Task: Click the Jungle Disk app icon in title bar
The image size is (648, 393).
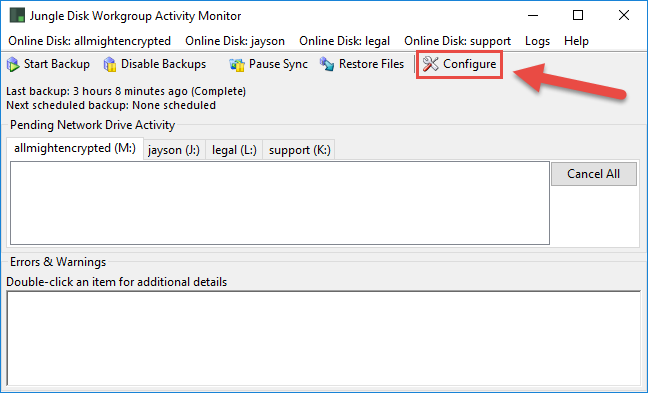Action: coord(17,15)
